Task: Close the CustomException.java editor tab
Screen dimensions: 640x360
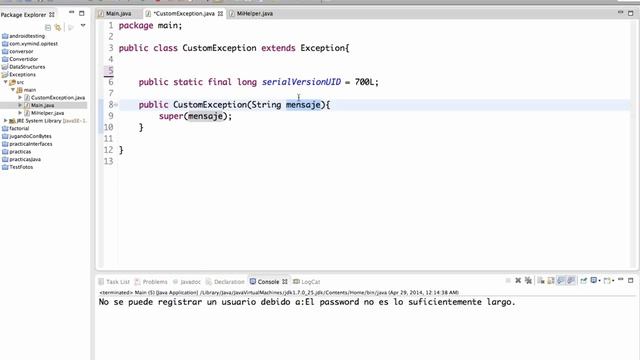Action: click(x=220, y=13)
